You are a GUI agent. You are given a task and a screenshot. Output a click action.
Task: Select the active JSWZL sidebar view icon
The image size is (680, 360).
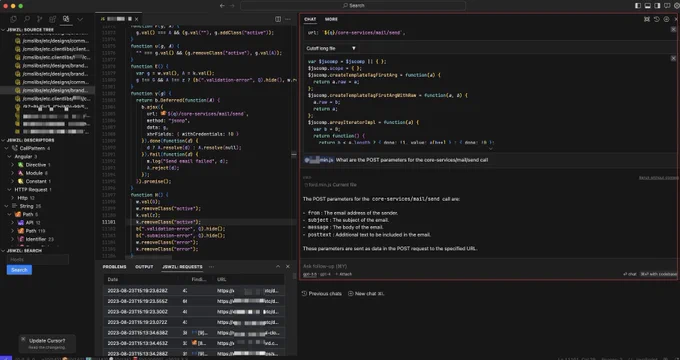(x=66, y=19)
